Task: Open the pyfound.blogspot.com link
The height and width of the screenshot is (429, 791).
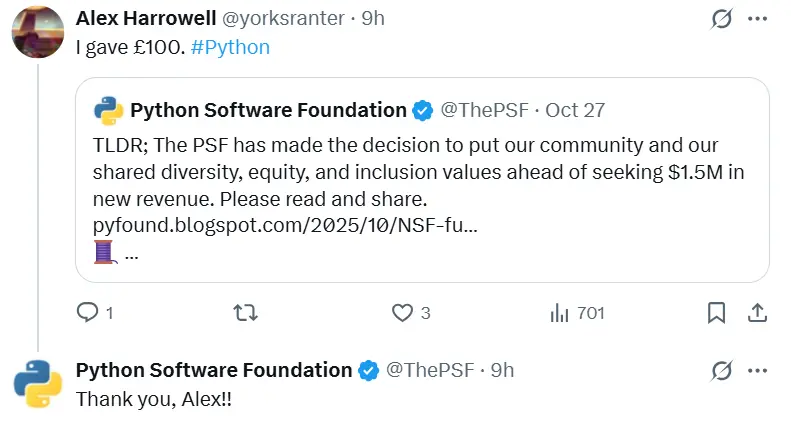Action: (284, 224)
